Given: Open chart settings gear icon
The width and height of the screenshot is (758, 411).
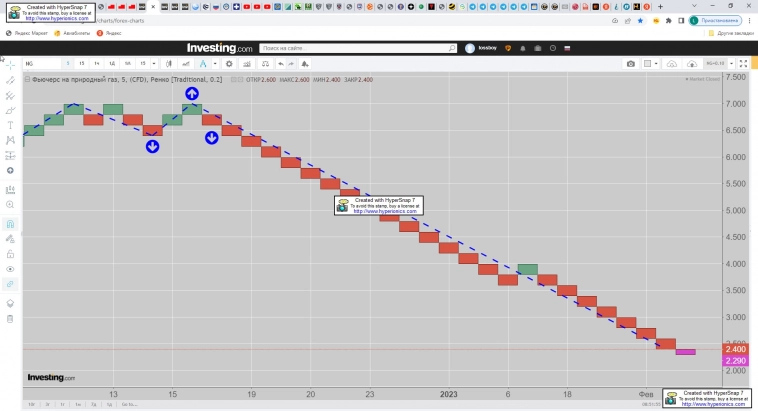Looking at the screenshot, I should pos(229,64).
